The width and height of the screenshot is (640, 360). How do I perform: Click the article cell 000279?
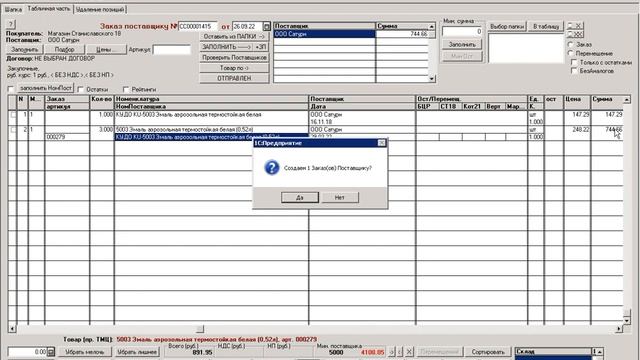point(67,137)
